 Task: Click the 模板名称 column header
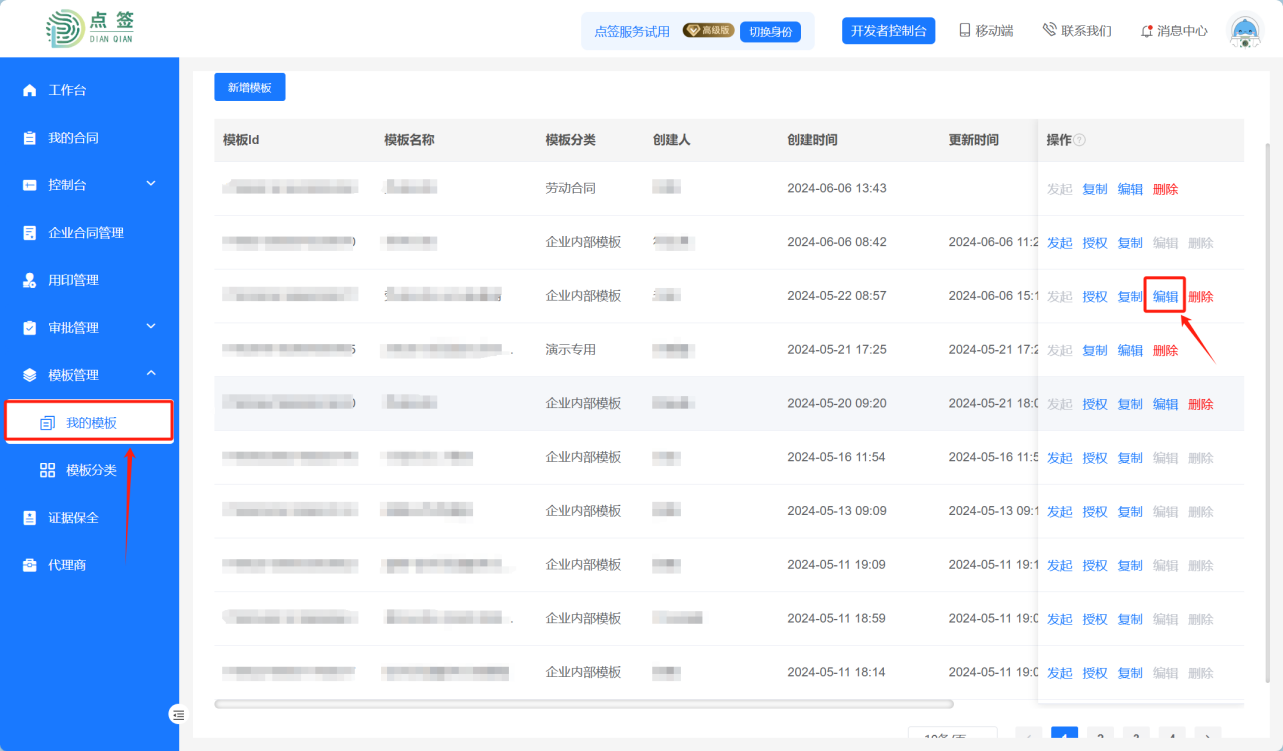coord(409,140)
